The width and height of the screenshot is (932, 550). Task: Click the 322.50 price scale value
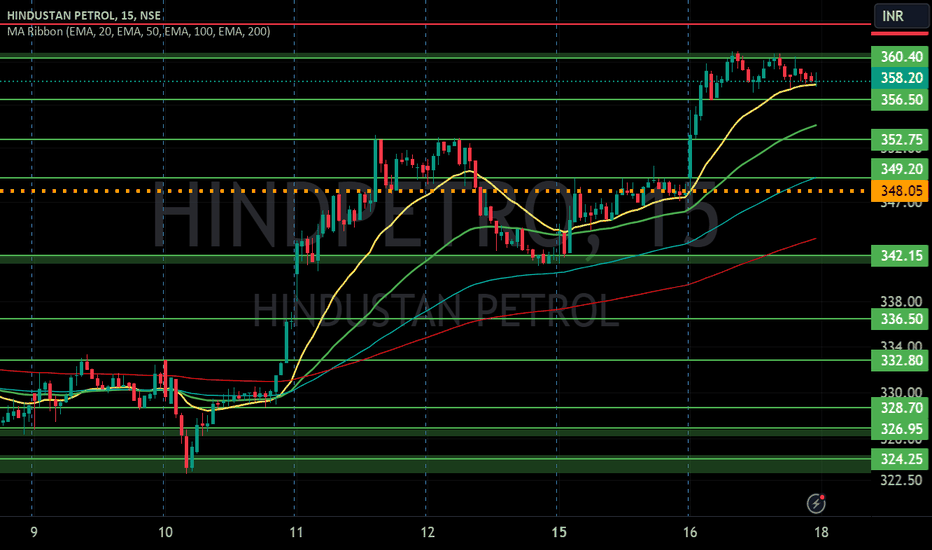pos(901,480)
